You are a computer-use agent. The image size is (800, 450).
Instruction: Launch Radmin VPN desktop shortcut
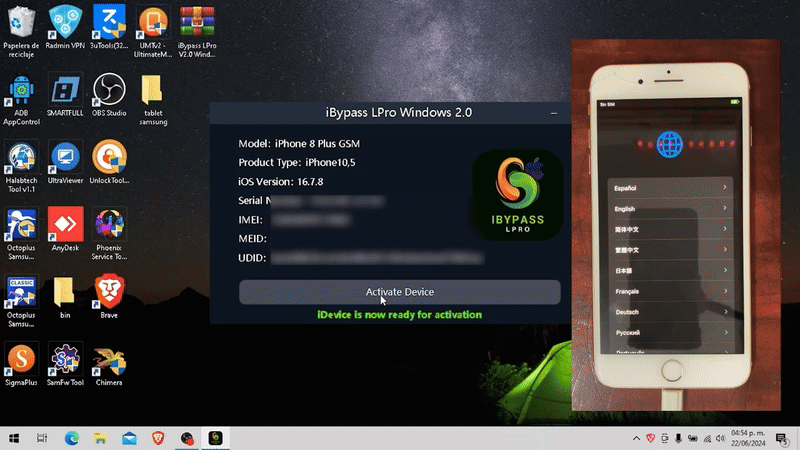[x=65, y=28]
